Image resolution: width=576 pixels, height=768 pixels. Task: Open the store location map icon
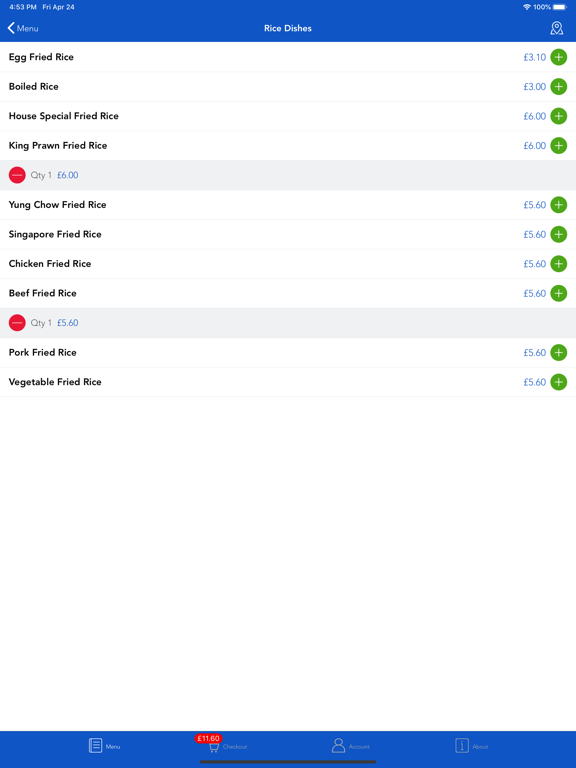click(556, 28)
